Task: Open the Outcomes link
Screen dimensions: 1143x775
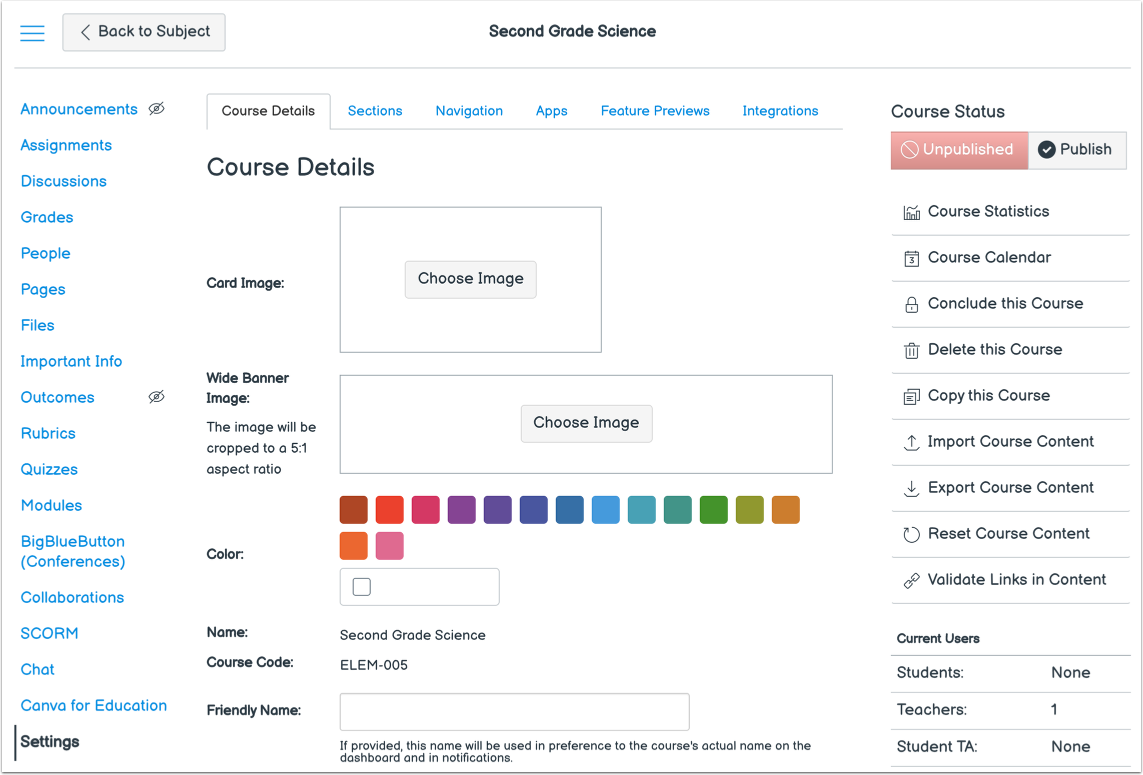Action: pos(58,397)
